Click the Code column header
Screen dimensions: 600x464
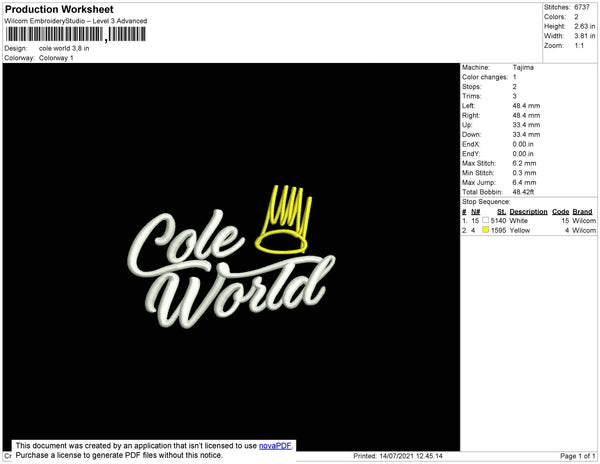pyautogui.click(x=561, y=212)
